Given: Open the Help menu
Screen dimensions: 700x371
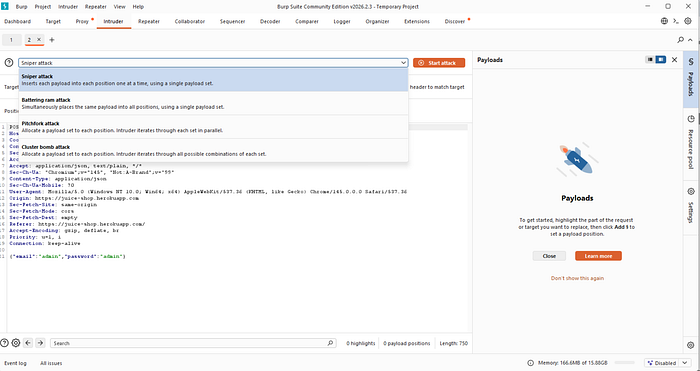Looking at the screenshot, I should (138, 7).
